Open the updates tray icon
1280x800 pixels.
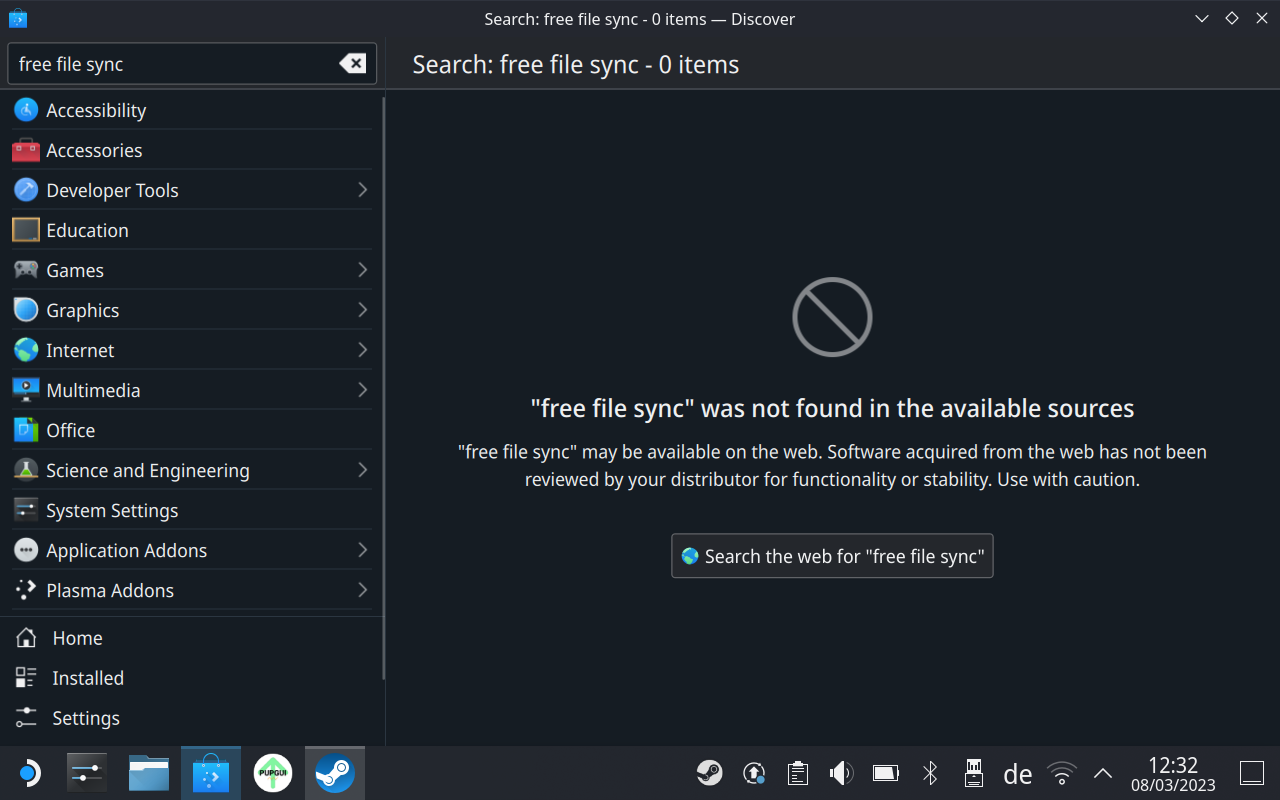coord(754,773)
